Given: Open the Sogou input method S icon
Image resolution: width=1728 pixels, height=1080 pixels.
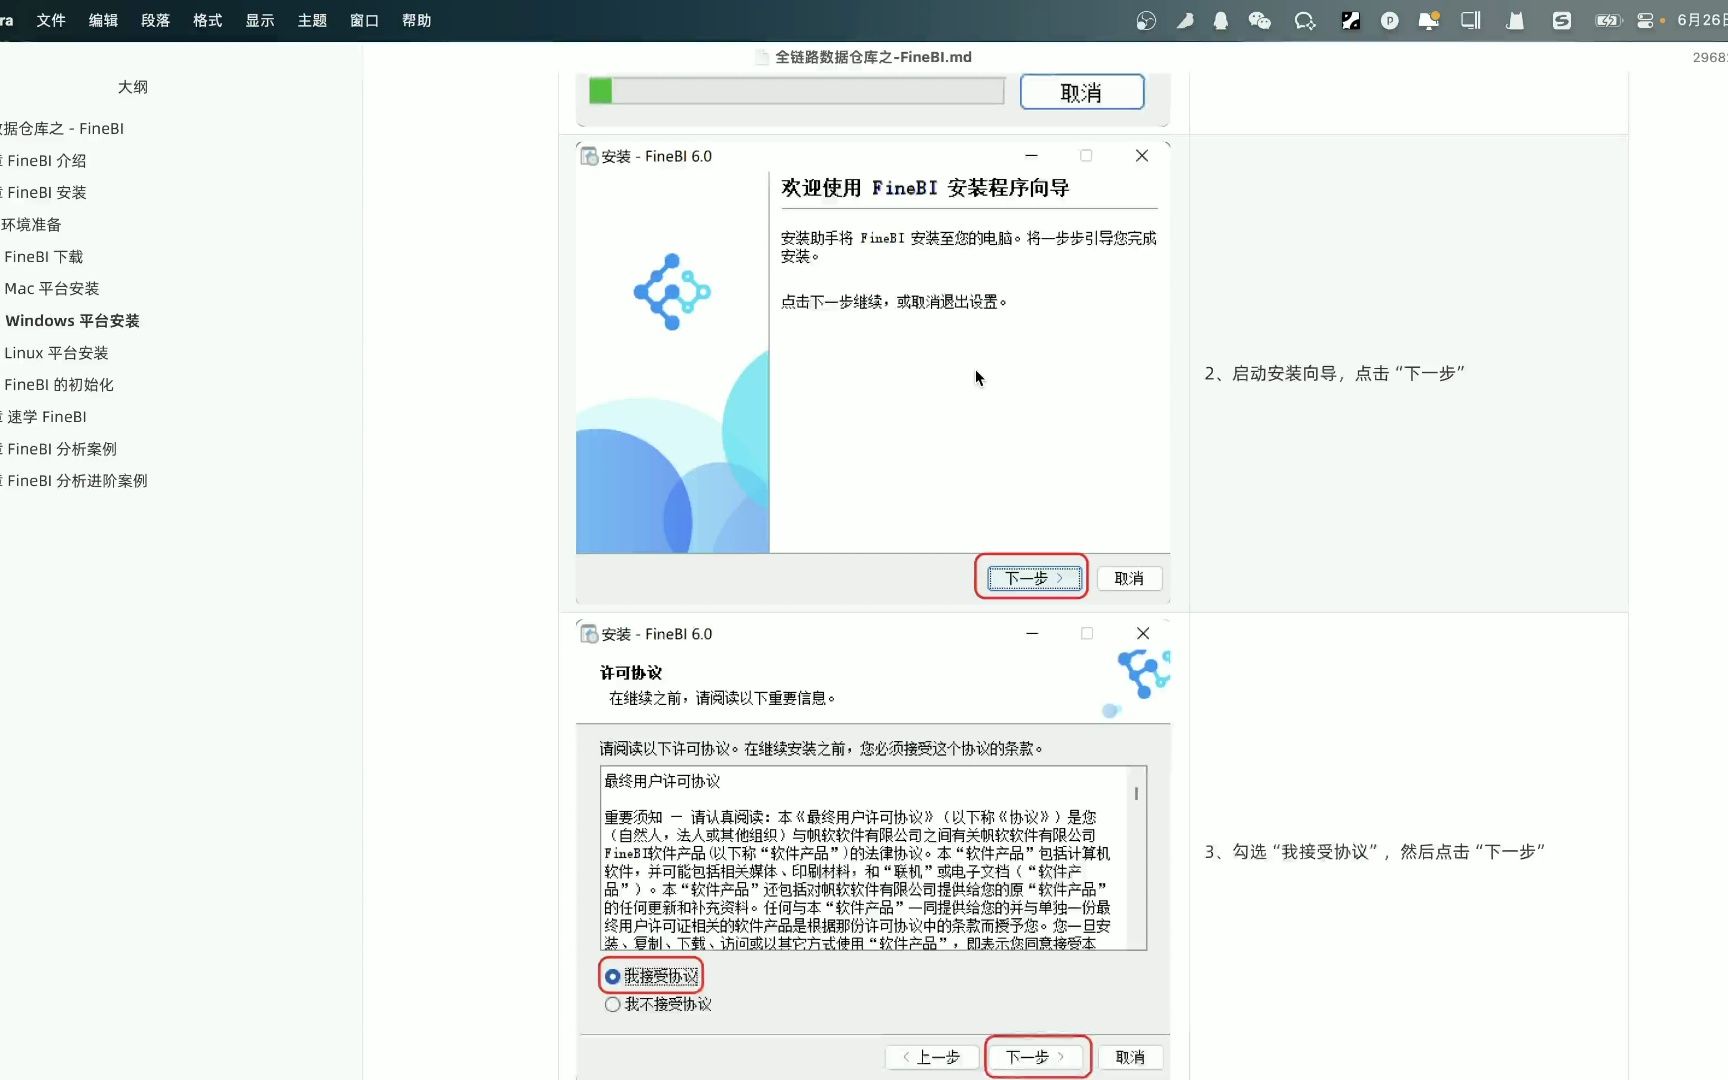Looking at the screenshot, I should click(1561, 20).
